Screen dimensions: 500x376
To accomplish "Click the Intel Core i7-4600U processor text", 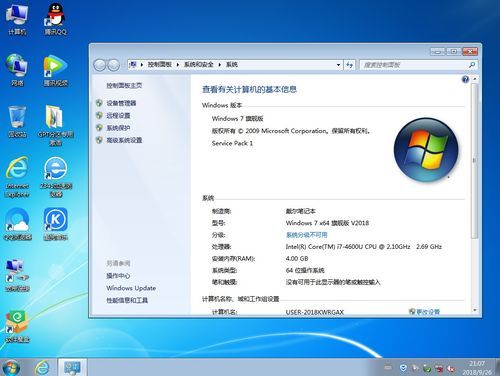I will 364,246.
